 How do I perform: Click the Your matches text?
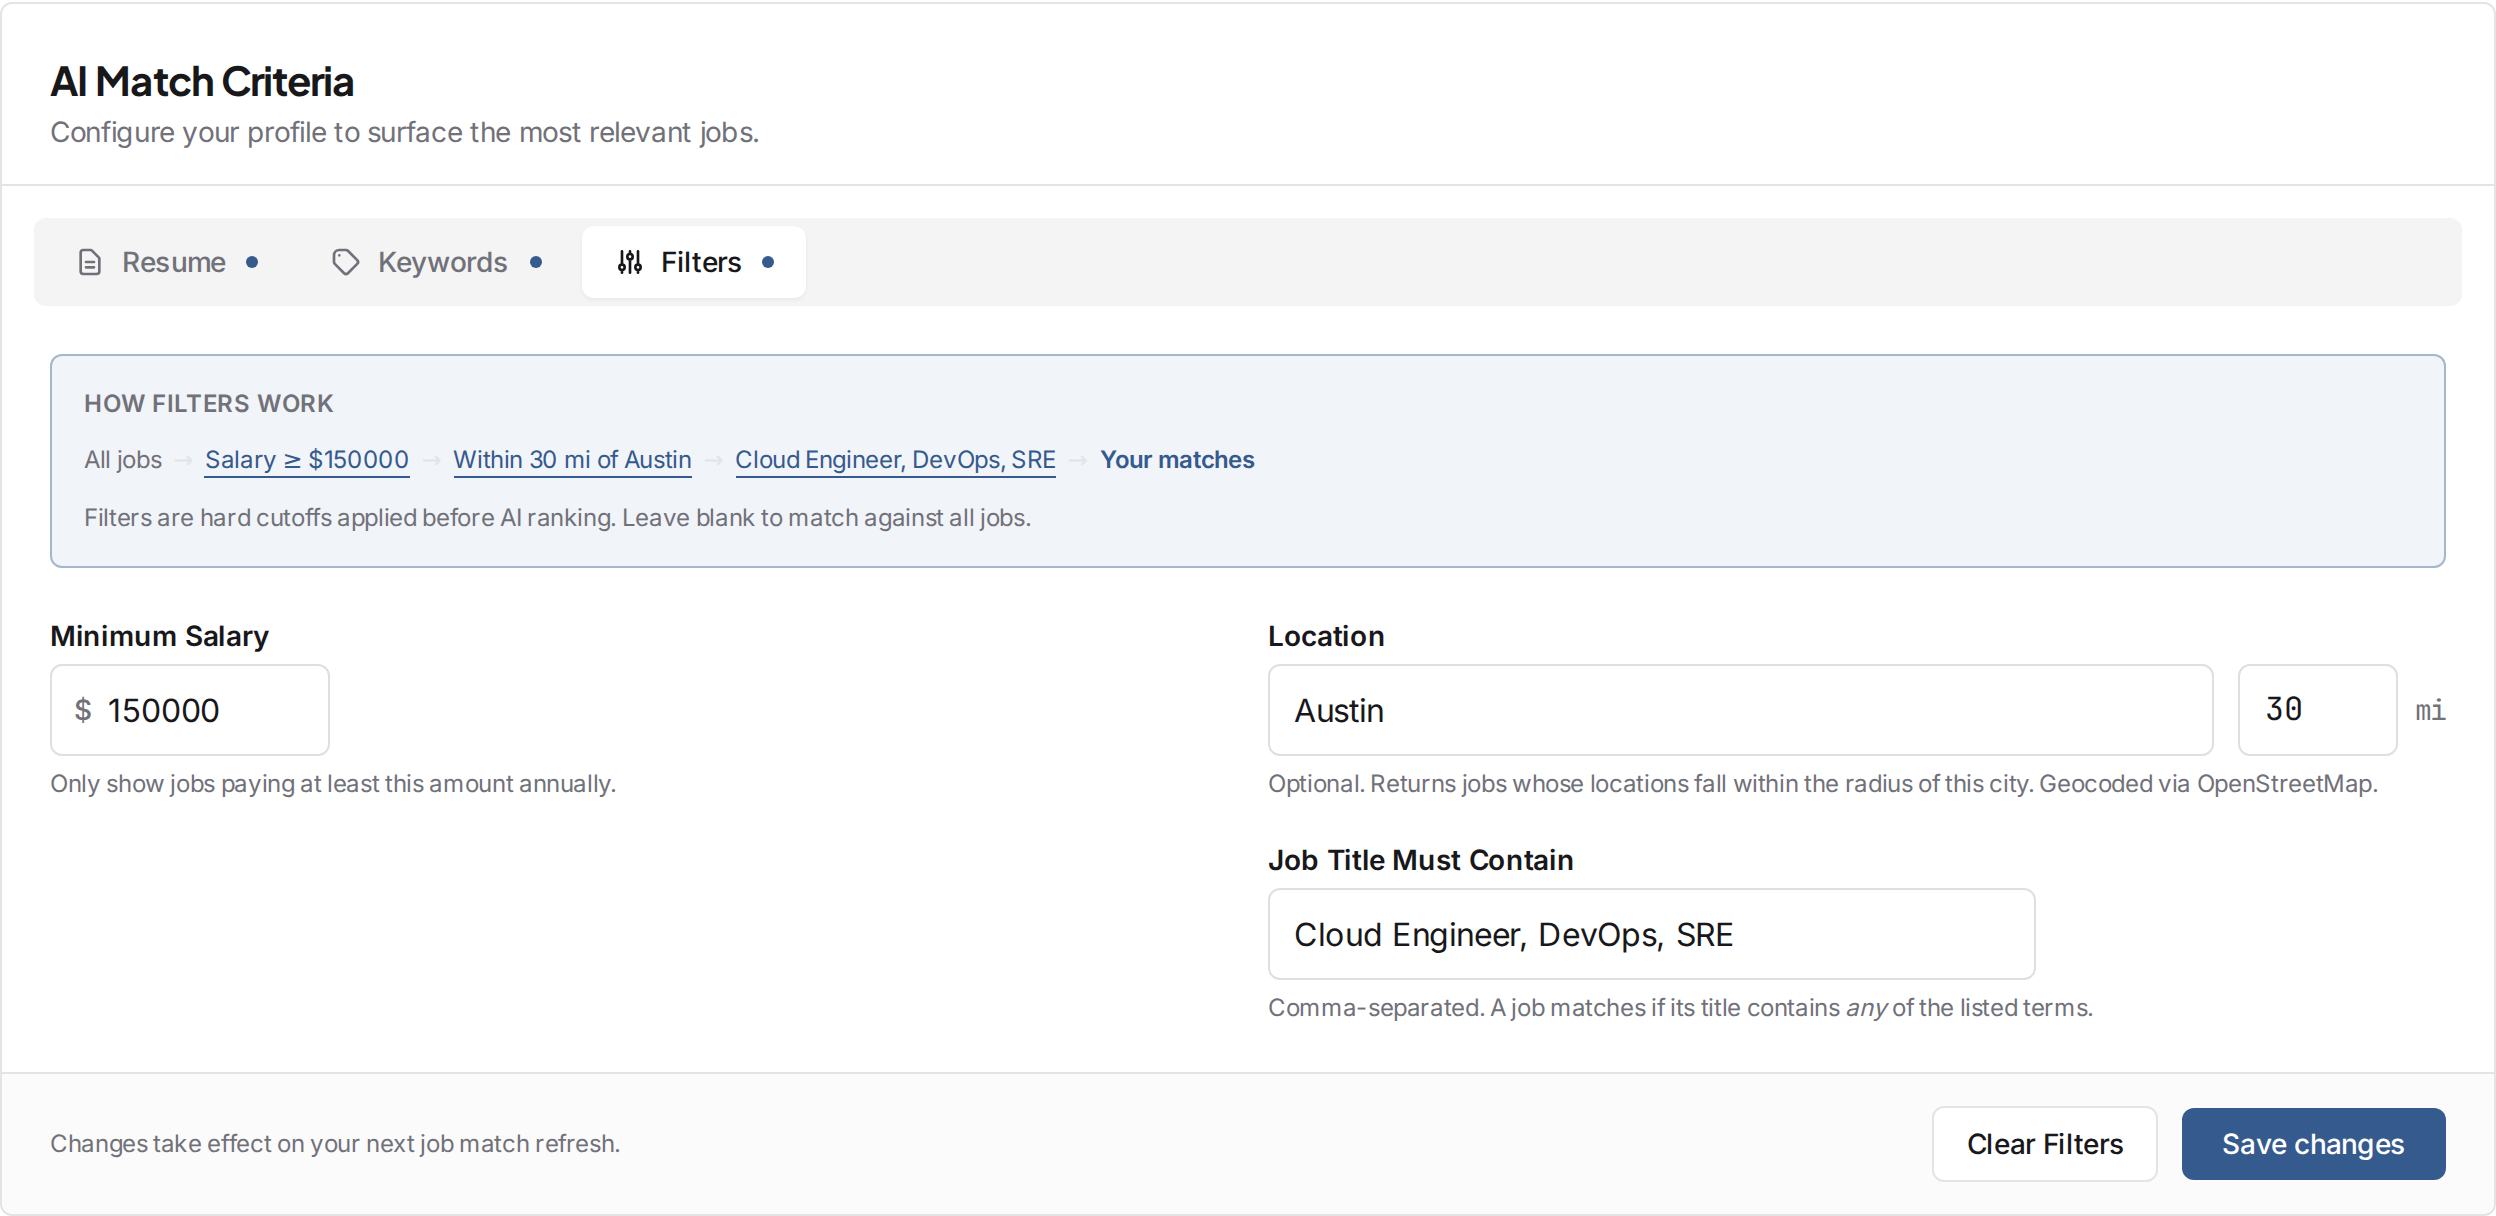(x=1177, y=460)
